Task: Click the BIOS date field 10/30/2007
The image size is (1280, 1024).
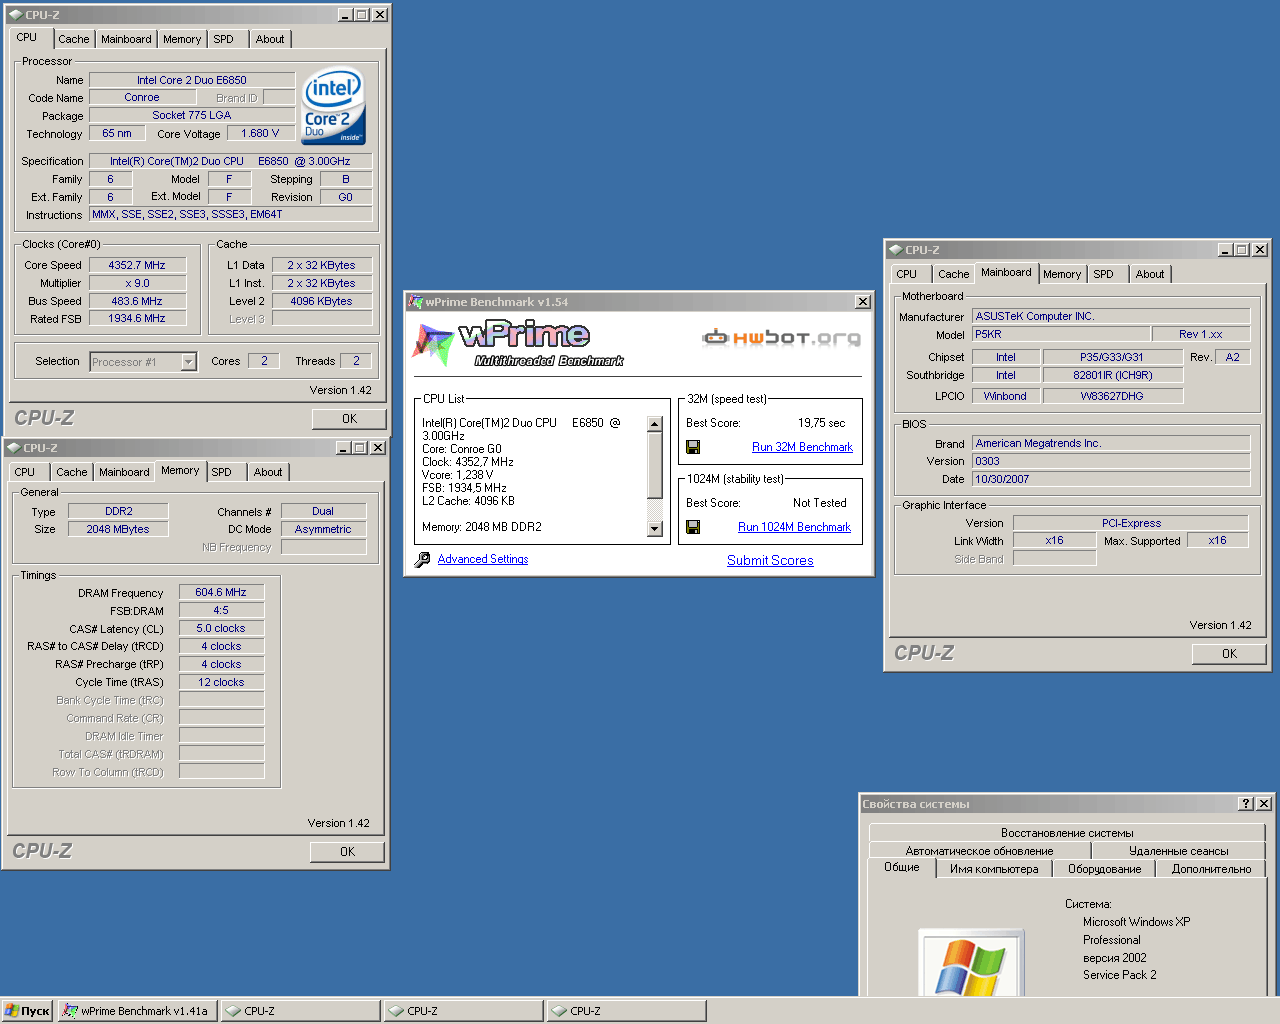Action: 1111,479
